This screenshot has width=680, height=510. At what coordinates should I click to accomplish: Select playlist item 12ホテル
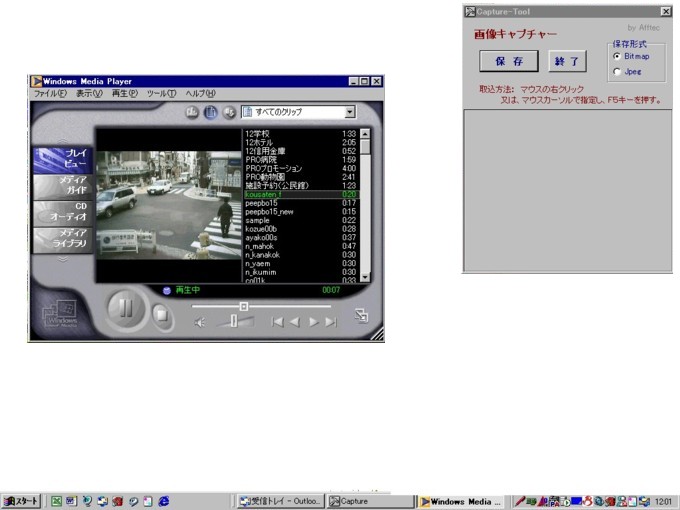(x=301, y=142)
